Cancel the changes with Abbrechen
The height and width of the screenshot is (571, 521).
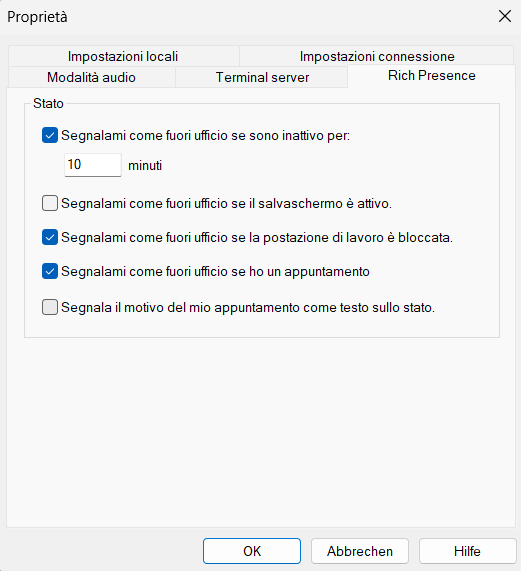[360, 551]
